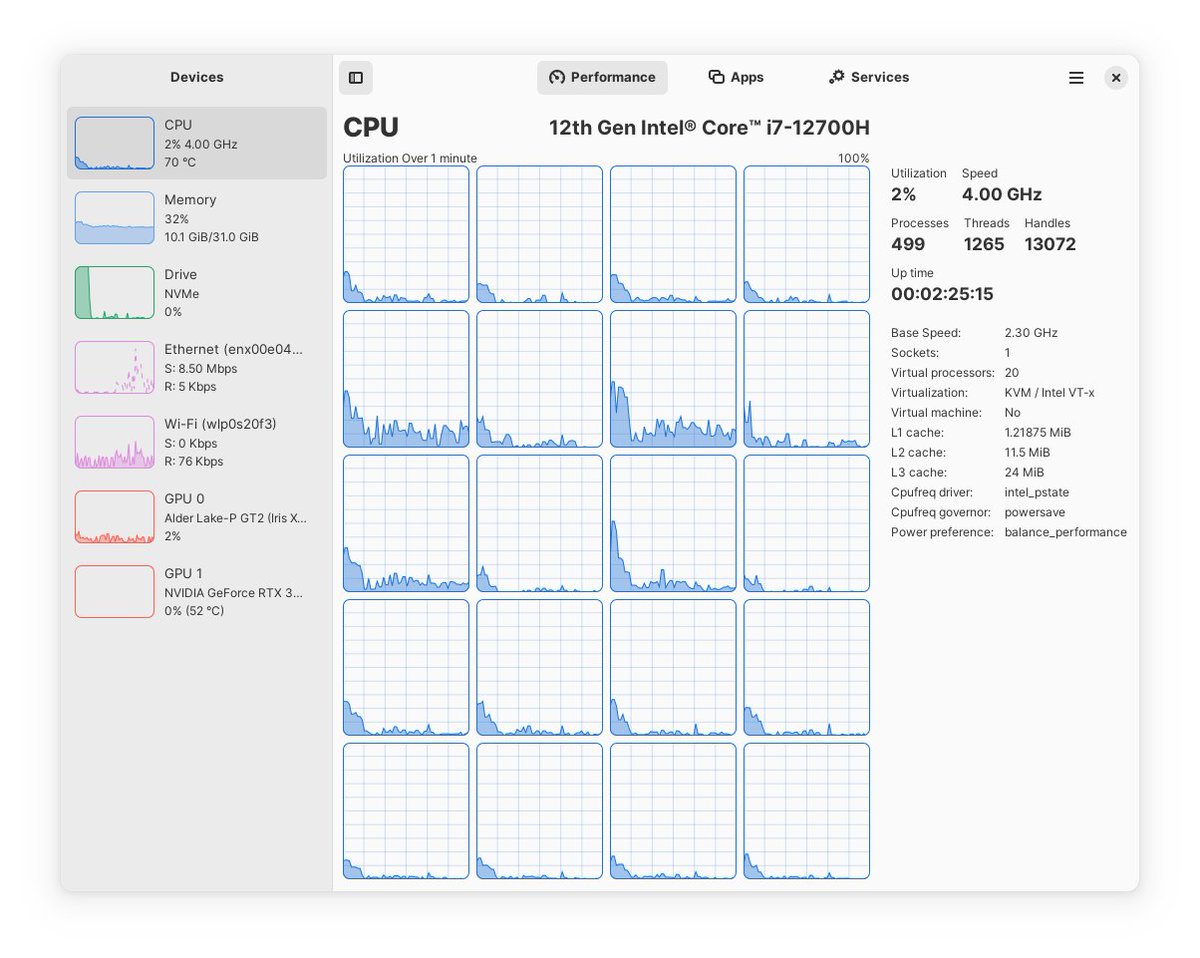Select the CPU device in the sidebar
The height and width of the screenshot is (958, 1200).
[x=197, y=143]
